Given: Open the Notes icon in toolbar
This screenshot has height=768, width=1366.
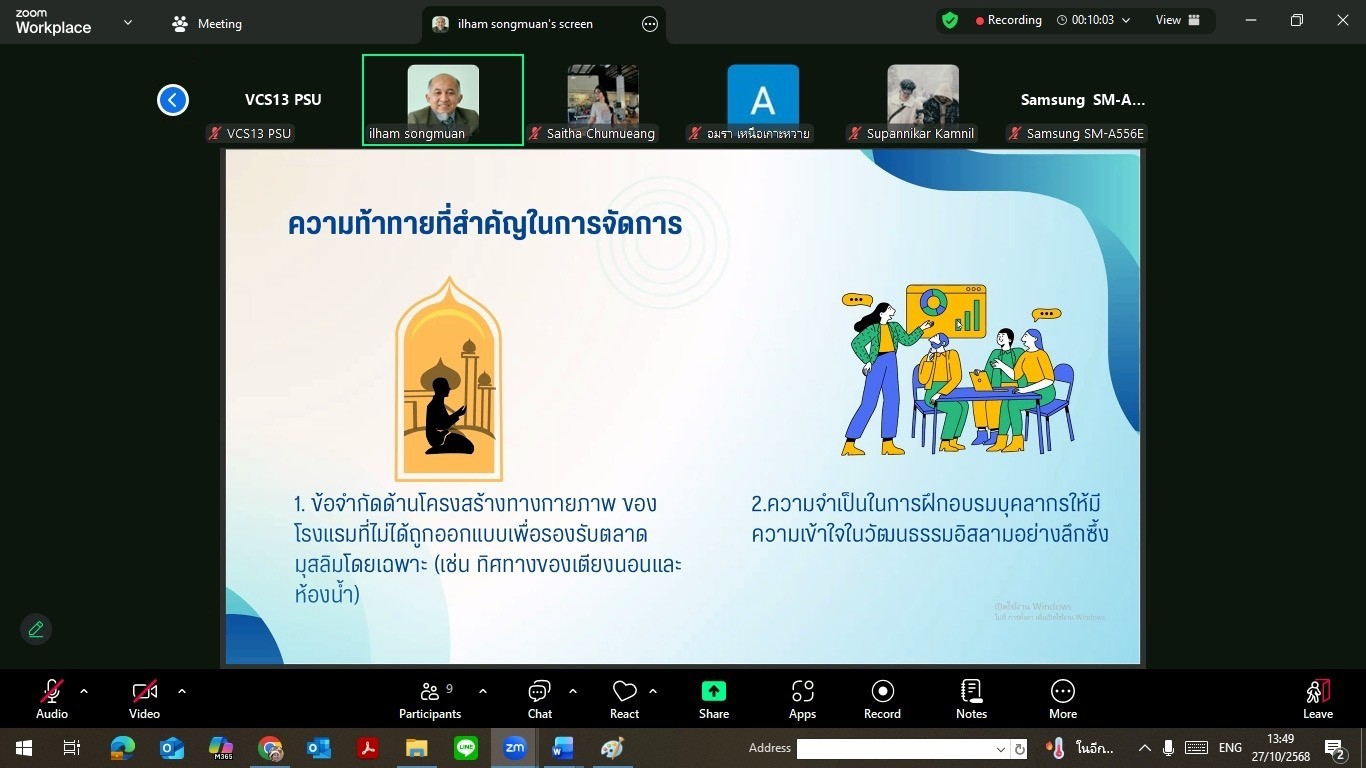Looking at the screenshot, I should coord(971,692).
